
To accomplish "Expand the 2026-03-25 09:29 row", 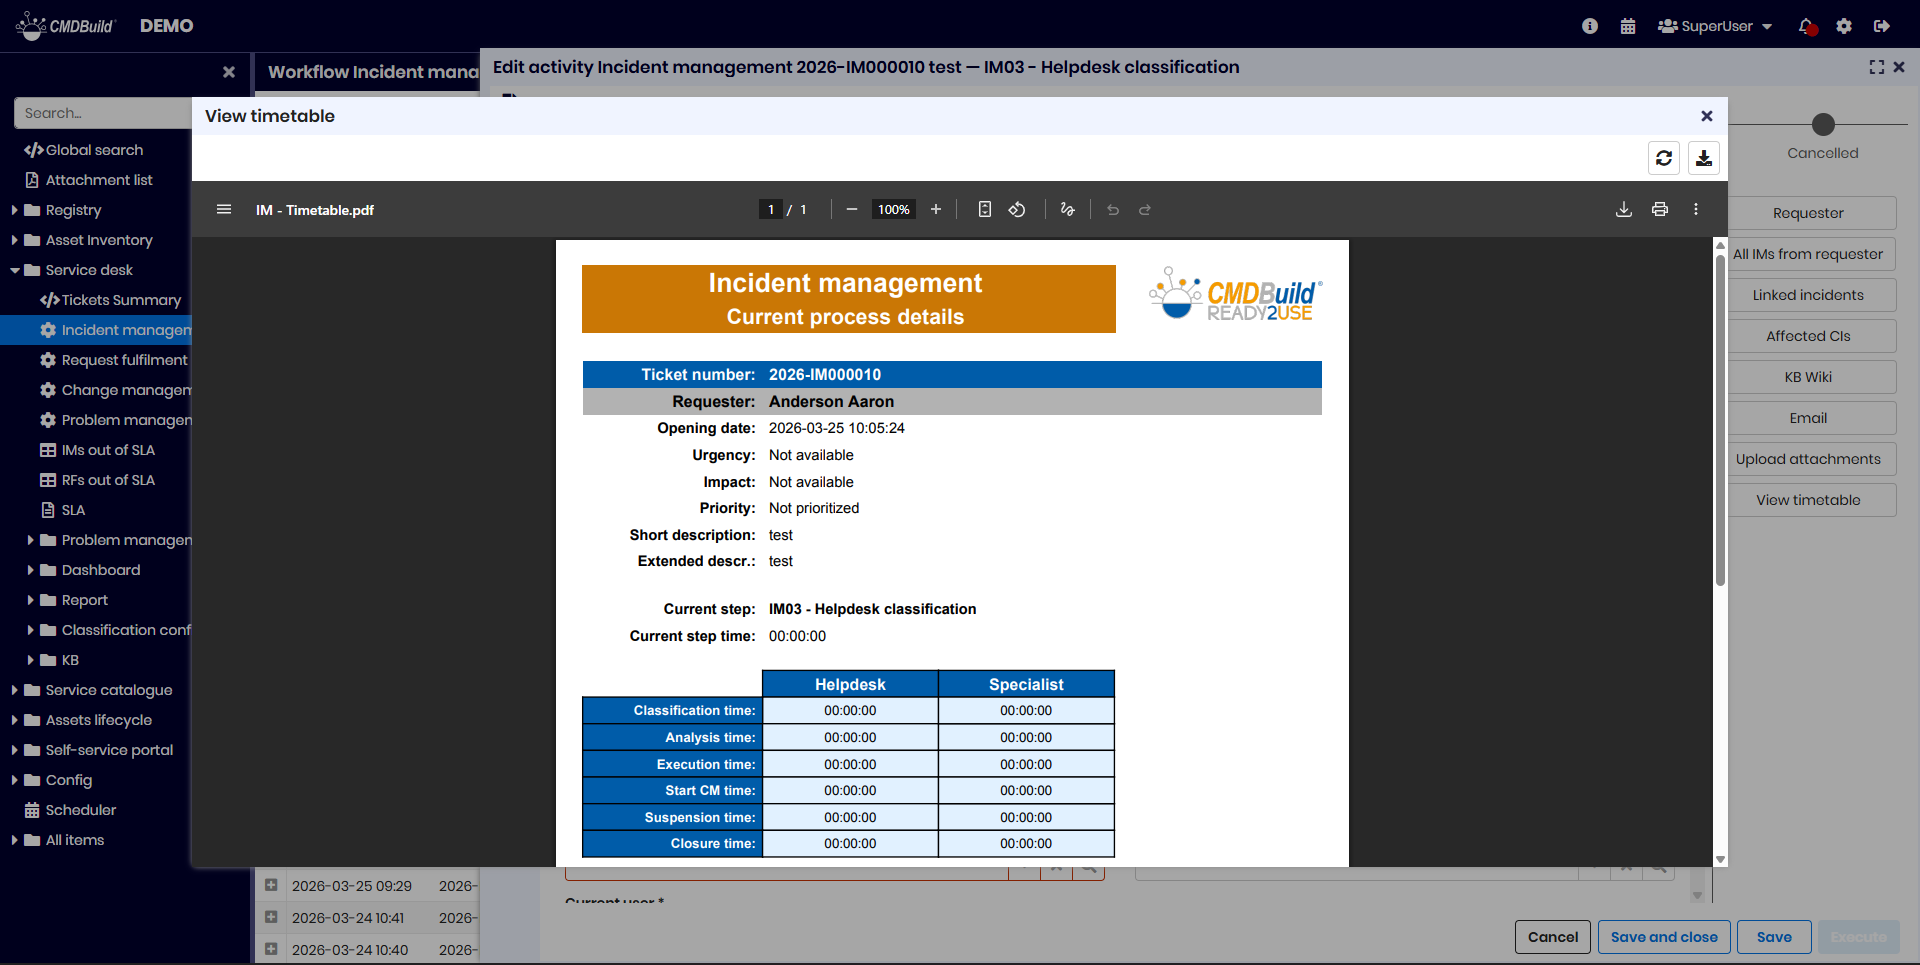I will 271,885.
